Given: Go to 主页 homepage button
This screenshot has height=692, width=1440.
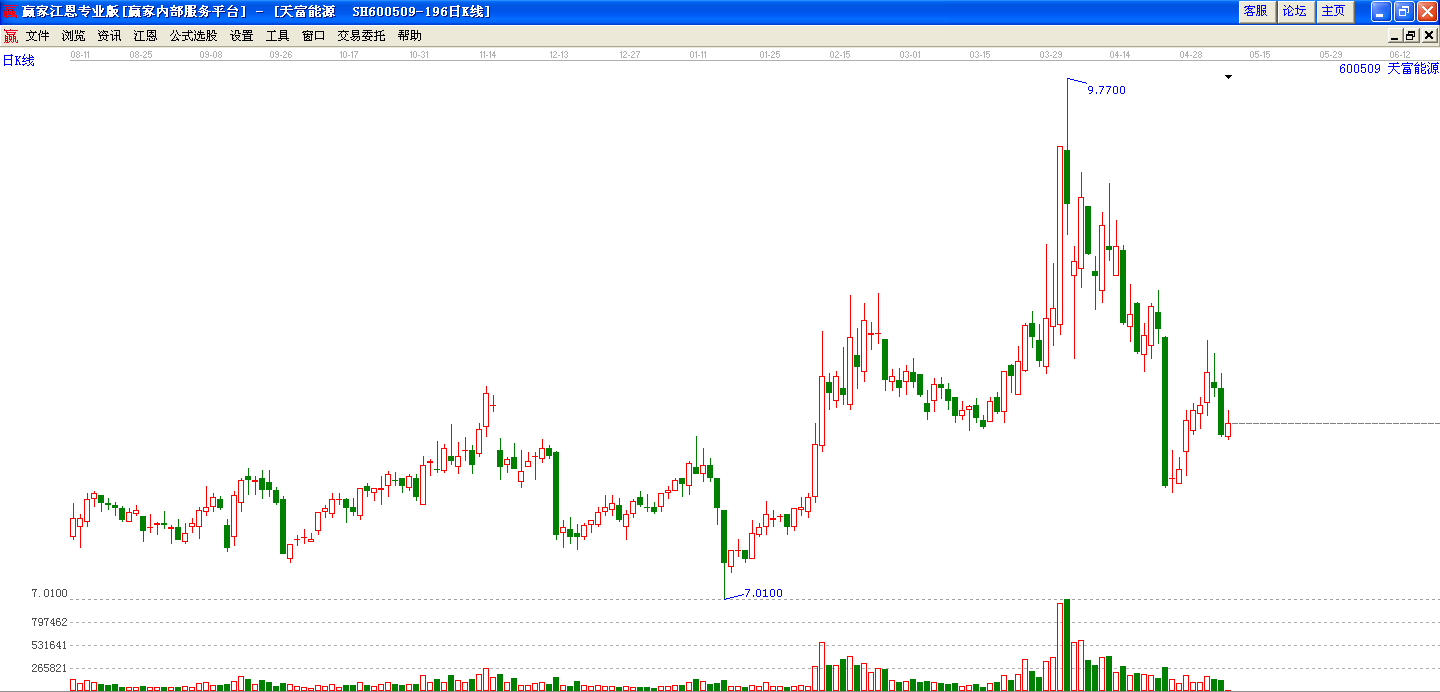Looking at the screenshot, I should (1333, 11).
